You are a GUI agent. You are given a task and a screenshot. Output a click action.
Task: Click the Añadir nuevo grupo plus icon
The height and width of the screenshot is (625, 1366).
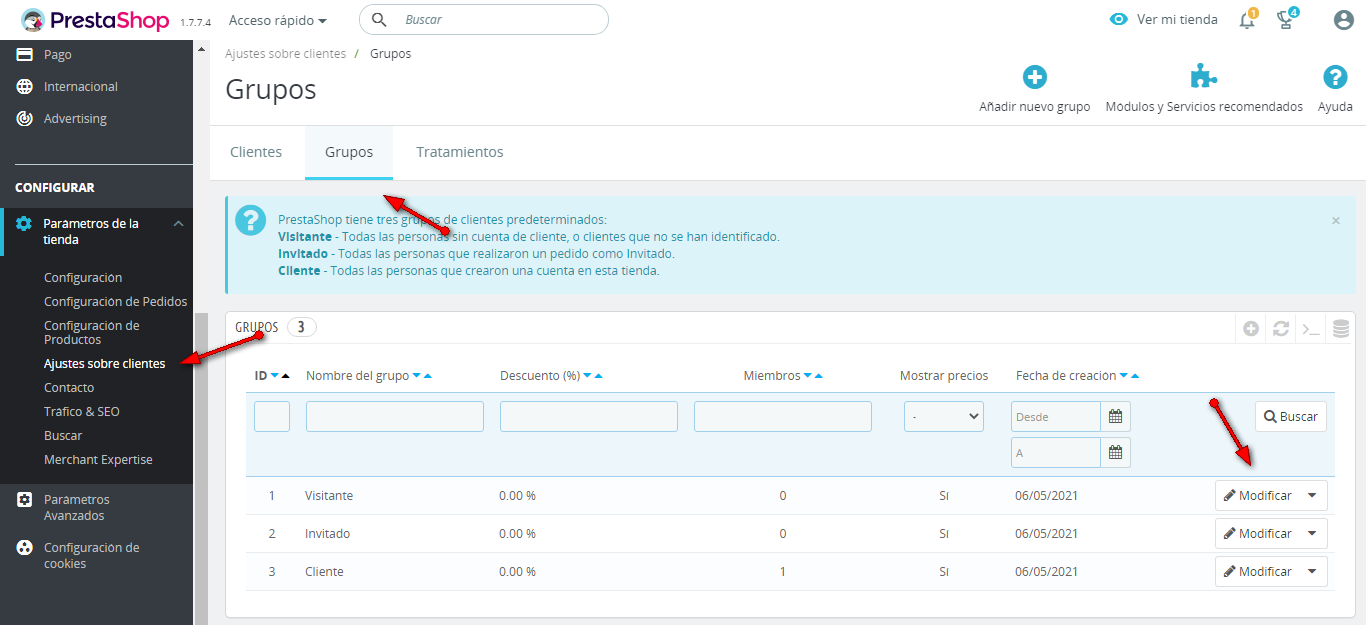click(x=1035, y=77)
